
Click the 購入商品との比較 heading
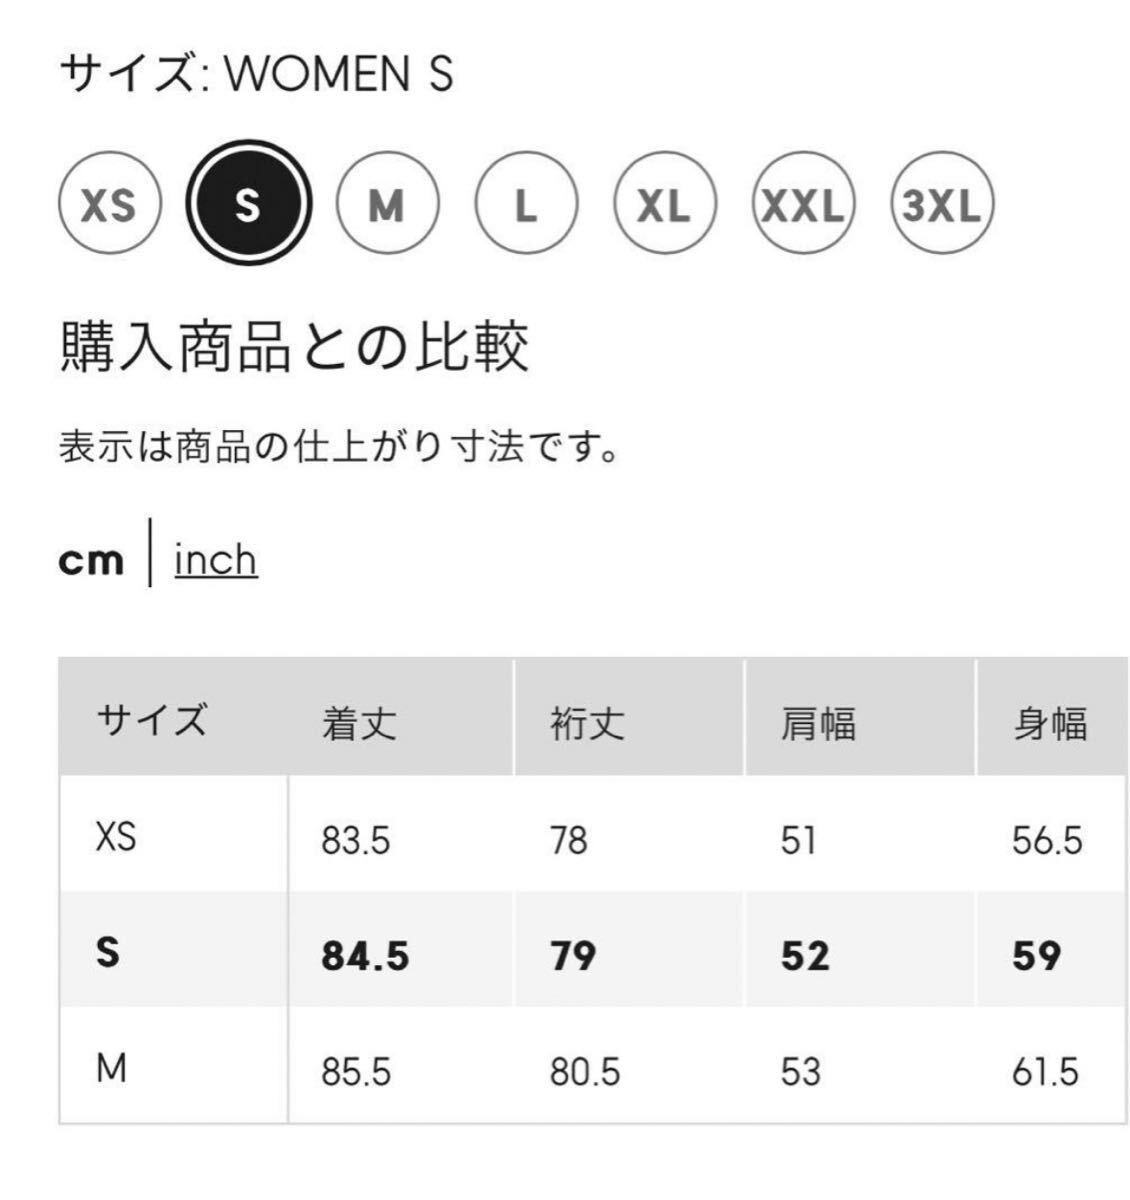pyautogui.click(x=294, y=348)
